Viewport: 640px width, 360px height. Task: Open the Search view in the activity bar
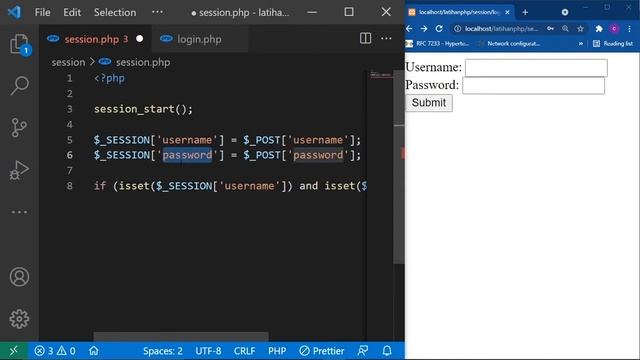click(19, 86)
